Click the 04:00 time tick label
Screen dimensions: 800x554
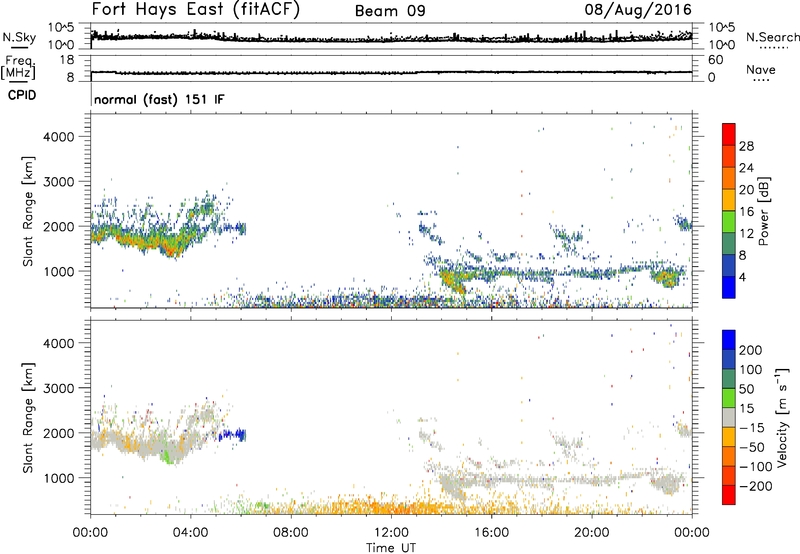190,533
